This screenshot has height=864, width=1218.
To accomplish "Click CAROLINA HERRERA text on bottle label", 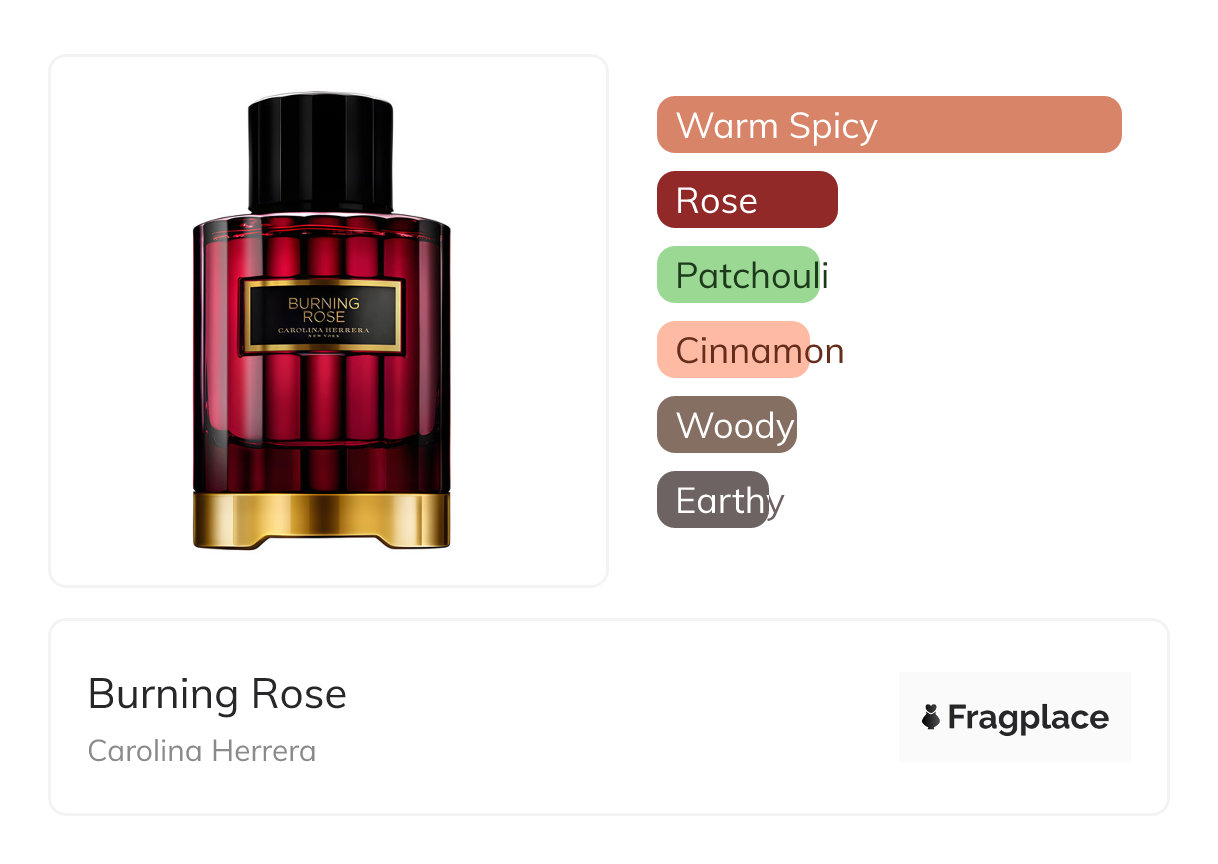I will click(x=322, y=330).
